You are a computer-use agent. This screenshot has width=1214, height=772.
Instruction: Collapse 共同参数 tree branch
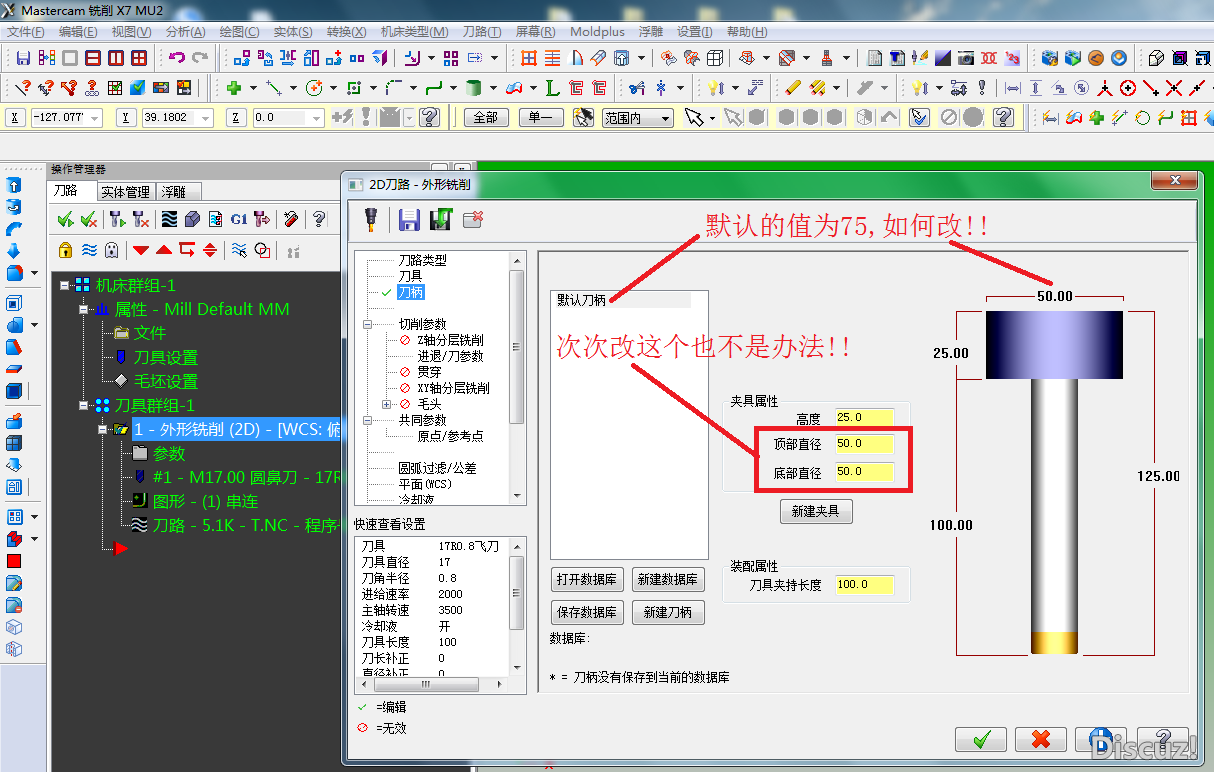click(x=367, y=420)
